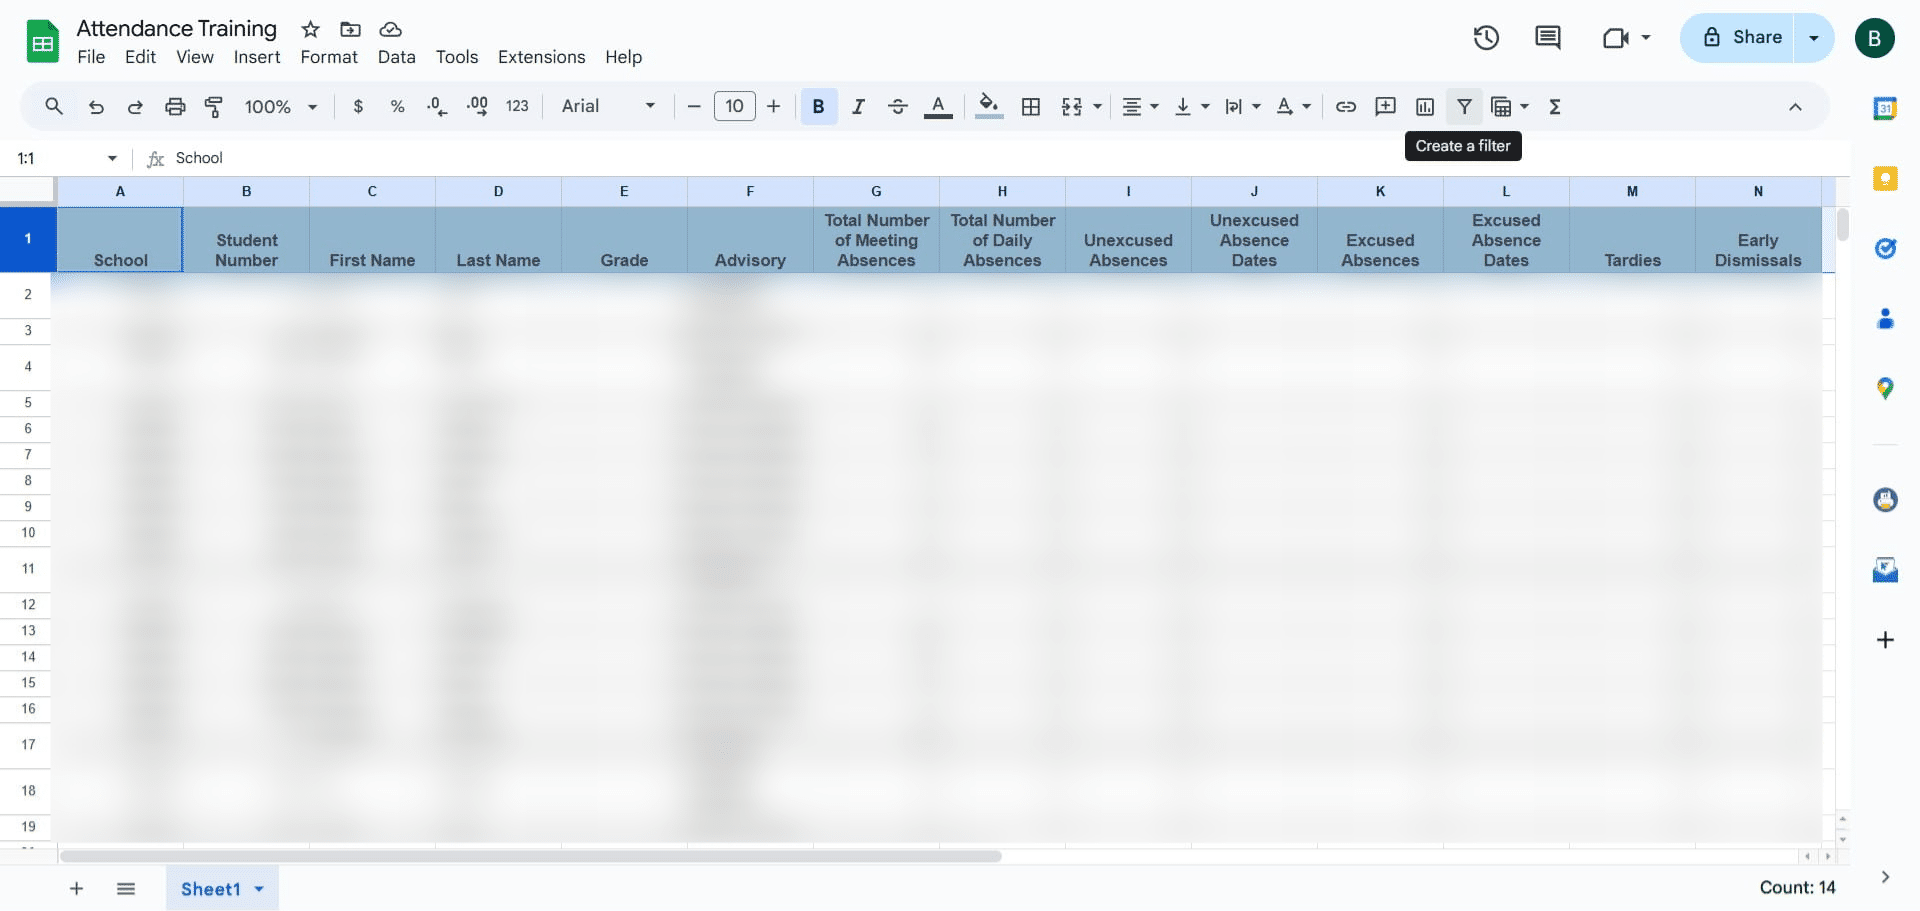This screenshot has height=911, width=1920.
Task: Open version history clock icon
Action: (1486, 38)
